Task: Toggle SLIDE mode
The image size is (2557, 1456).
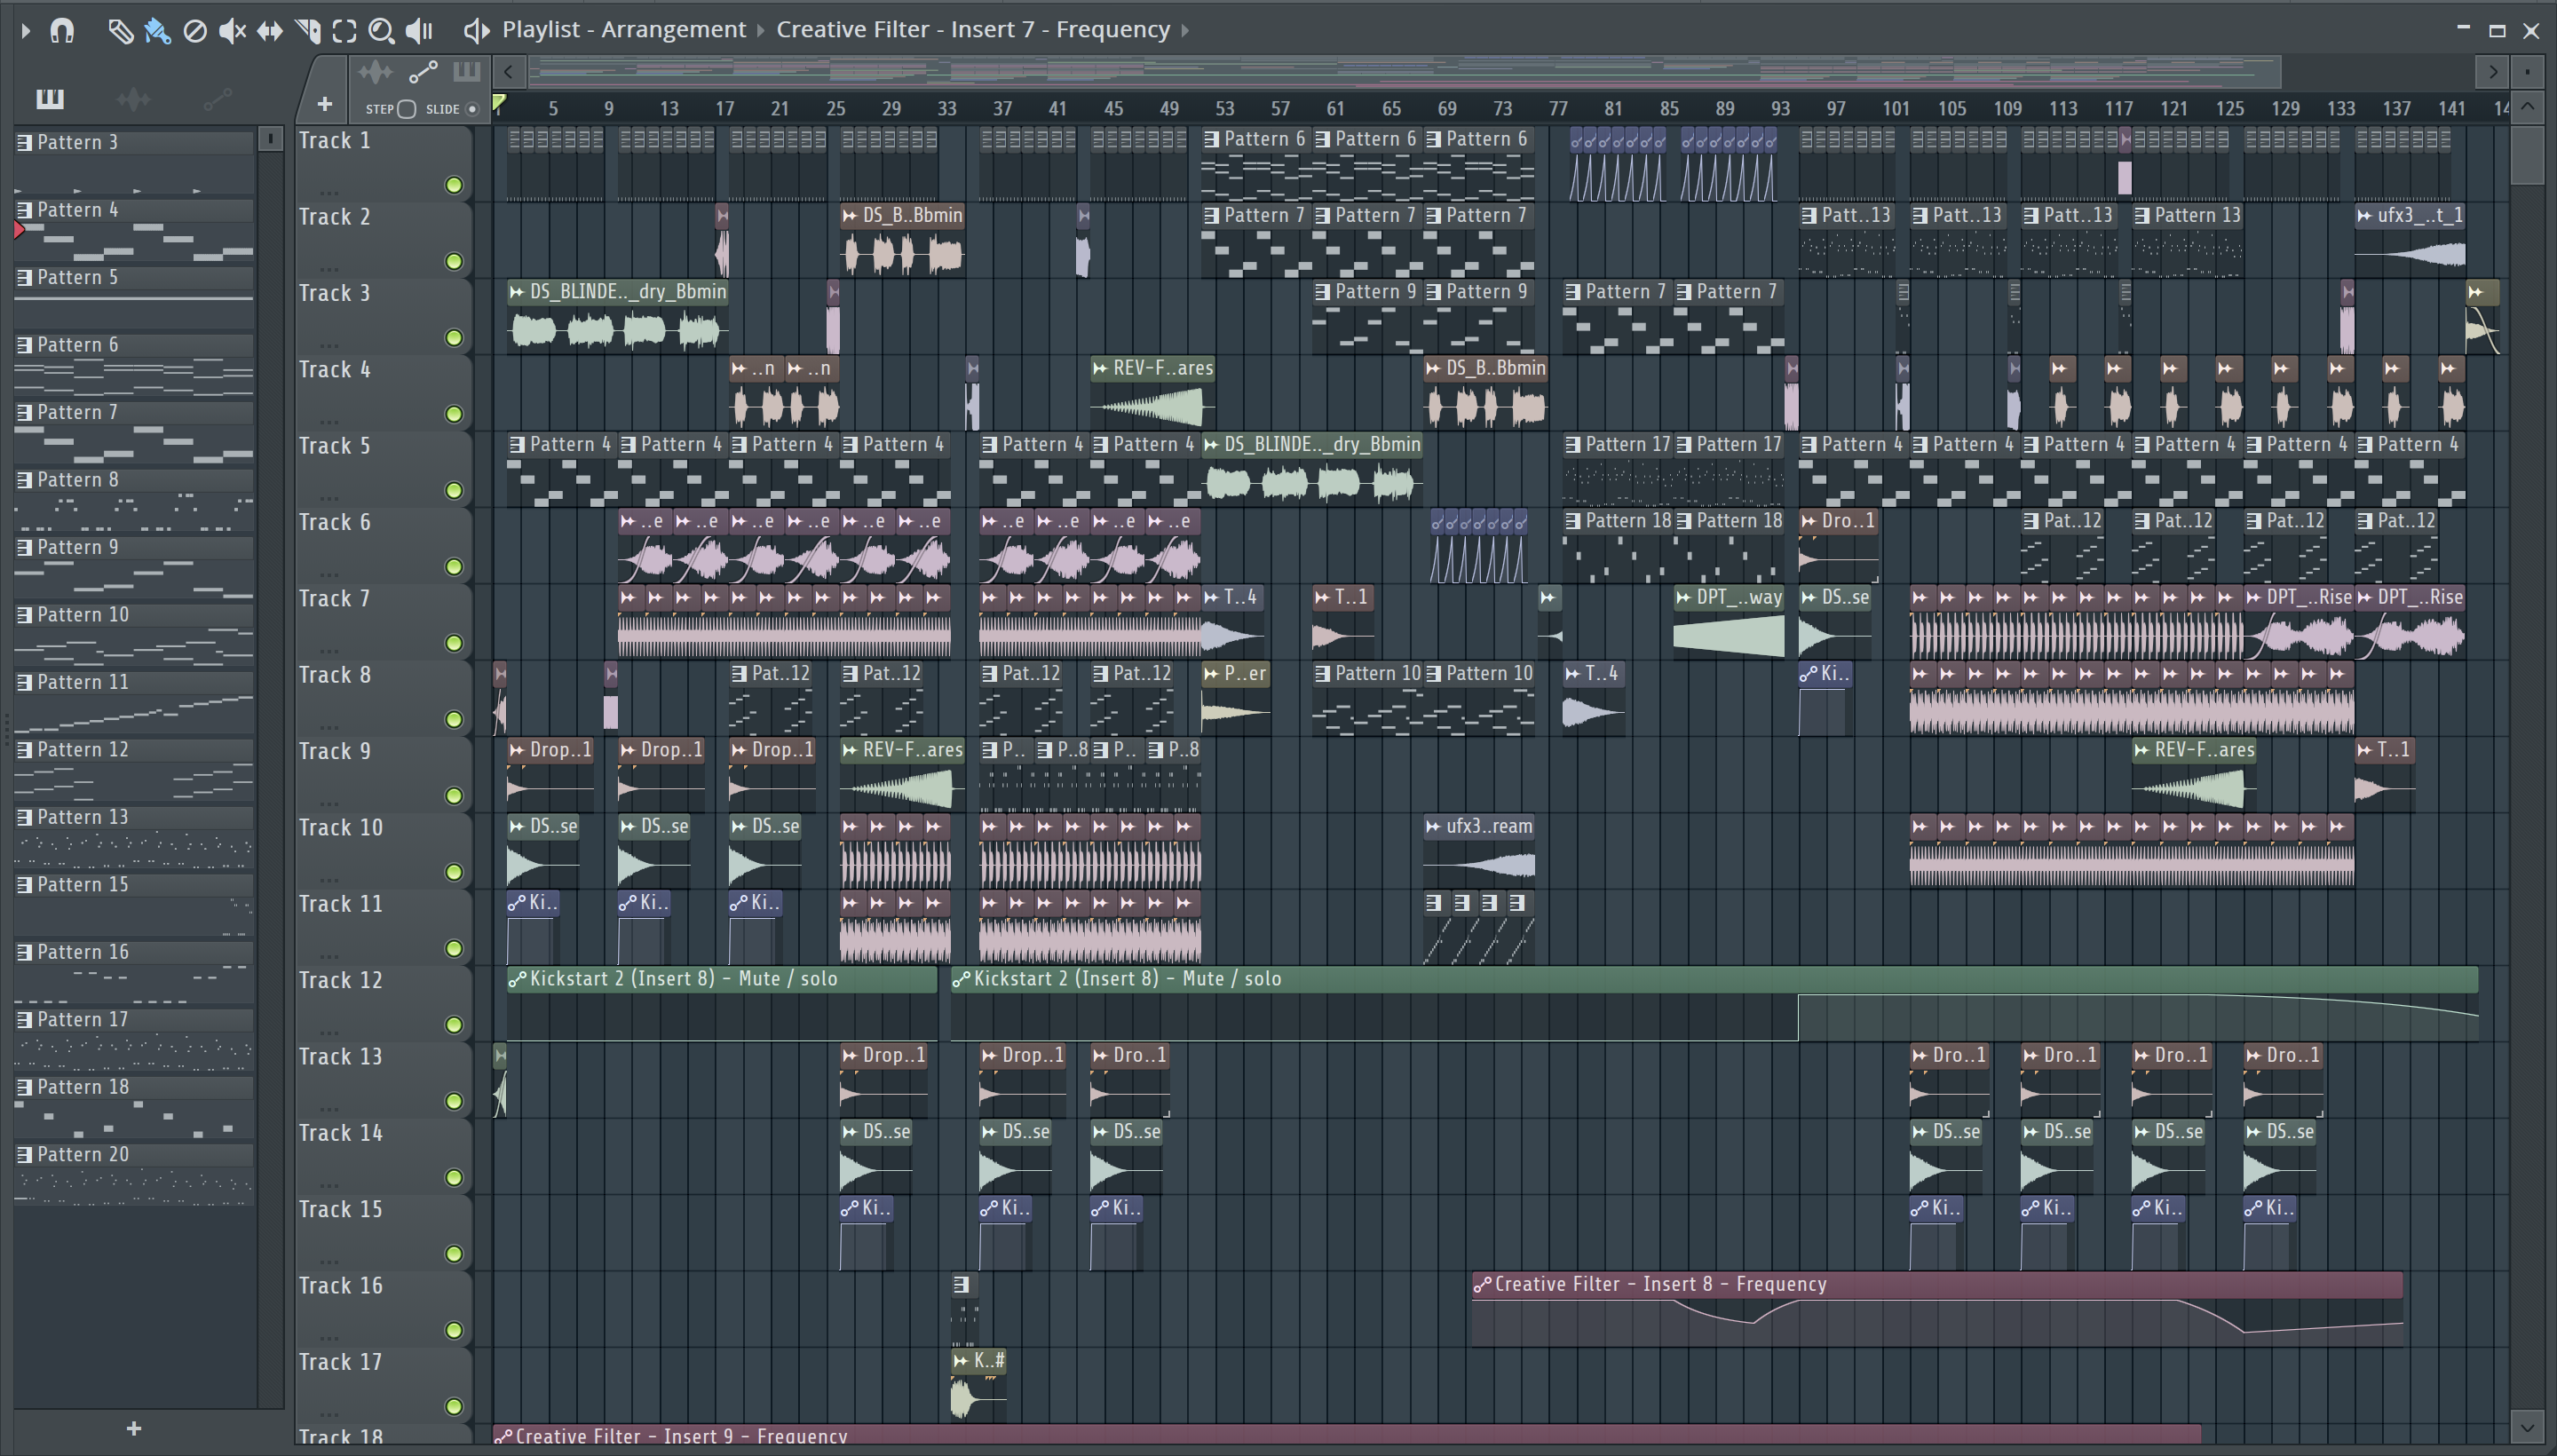Action: pyautogui.click(x=472, y=109)
